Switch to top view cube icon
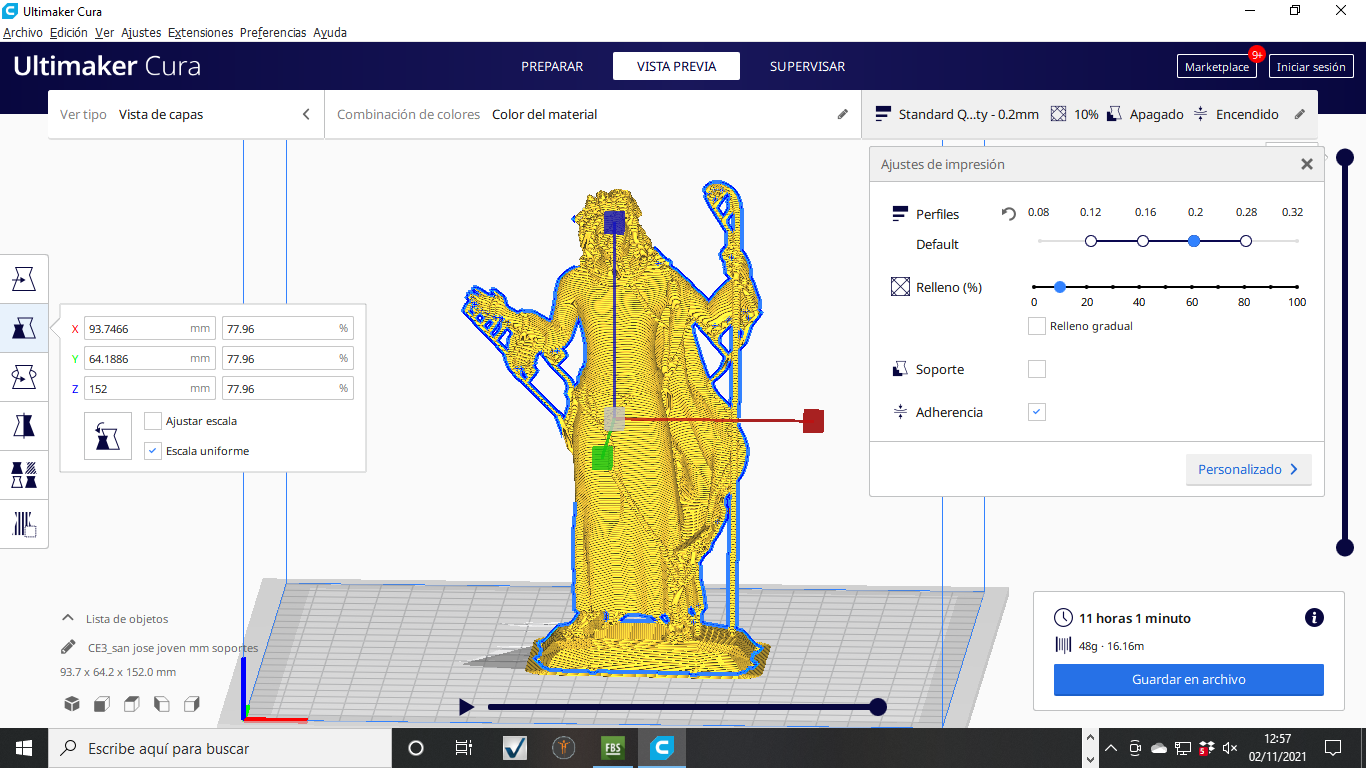Screen dimensions: 1366x768 coord(131,704)
